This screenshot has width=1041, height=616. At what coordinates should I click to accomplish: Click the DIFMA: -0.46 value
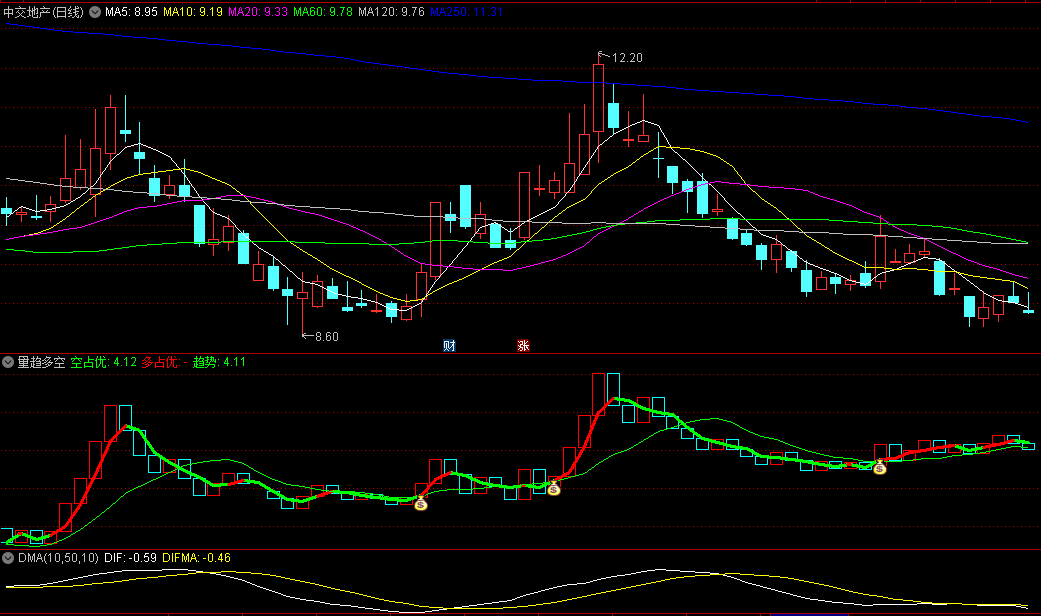point(197,558)
